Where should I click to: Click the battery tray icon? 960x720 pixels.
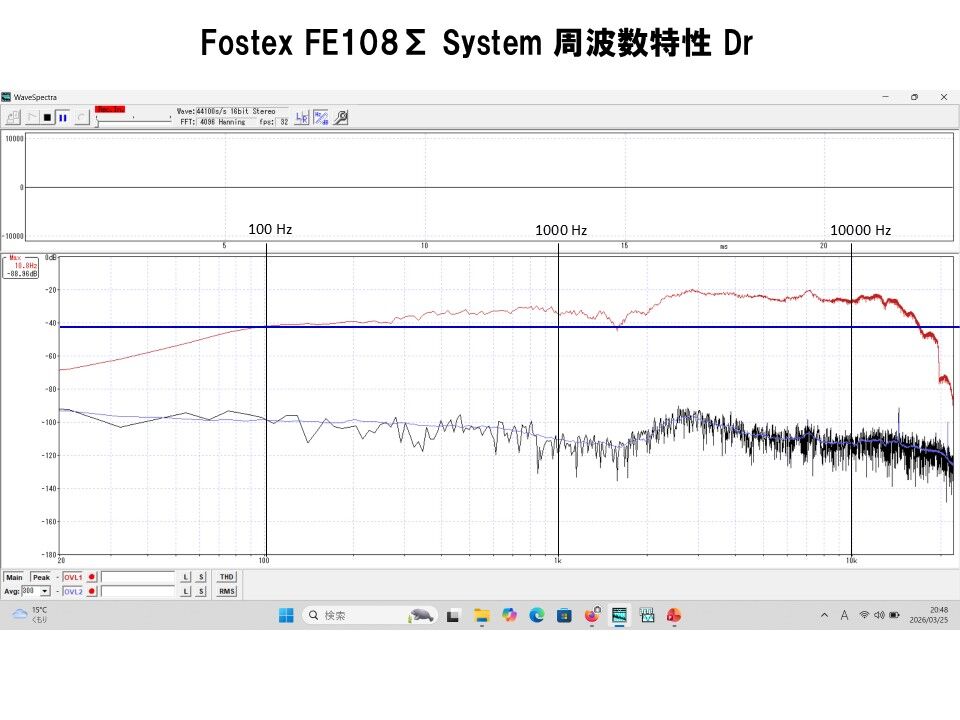click(894, 615)
